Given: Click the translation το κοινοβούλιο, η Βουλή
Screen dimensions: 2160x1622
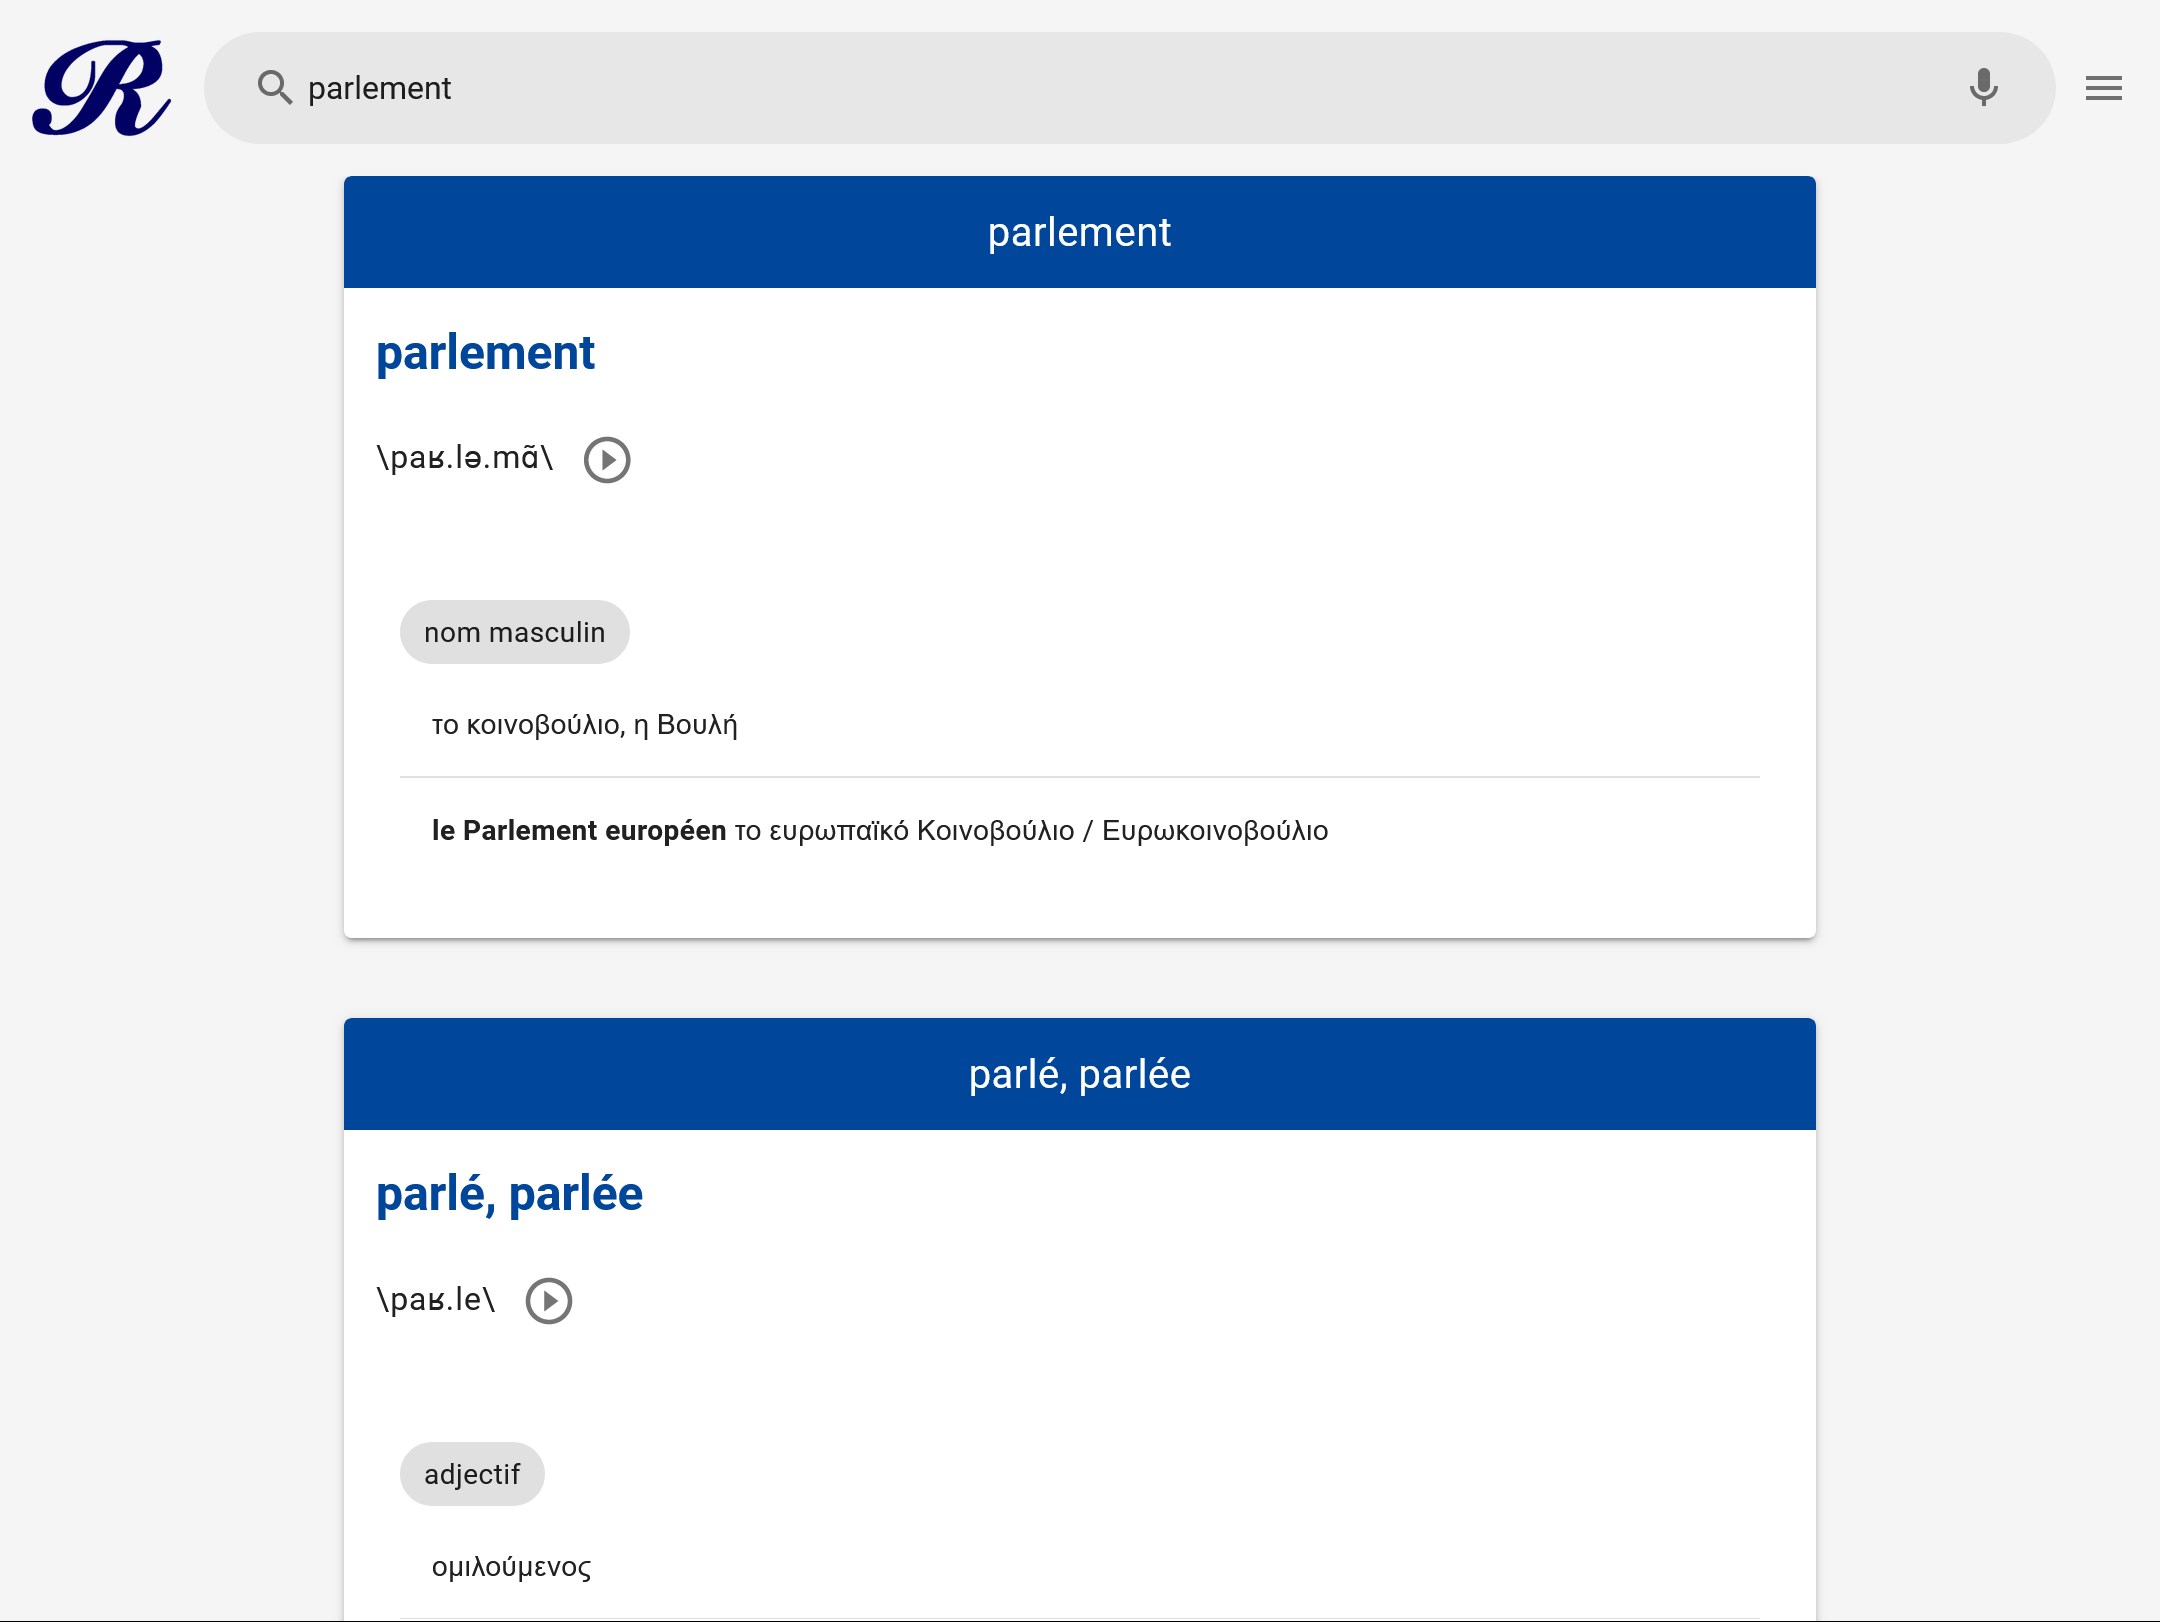Looking at the screenshot, I should pyautogui.click(x=584, y=725).
